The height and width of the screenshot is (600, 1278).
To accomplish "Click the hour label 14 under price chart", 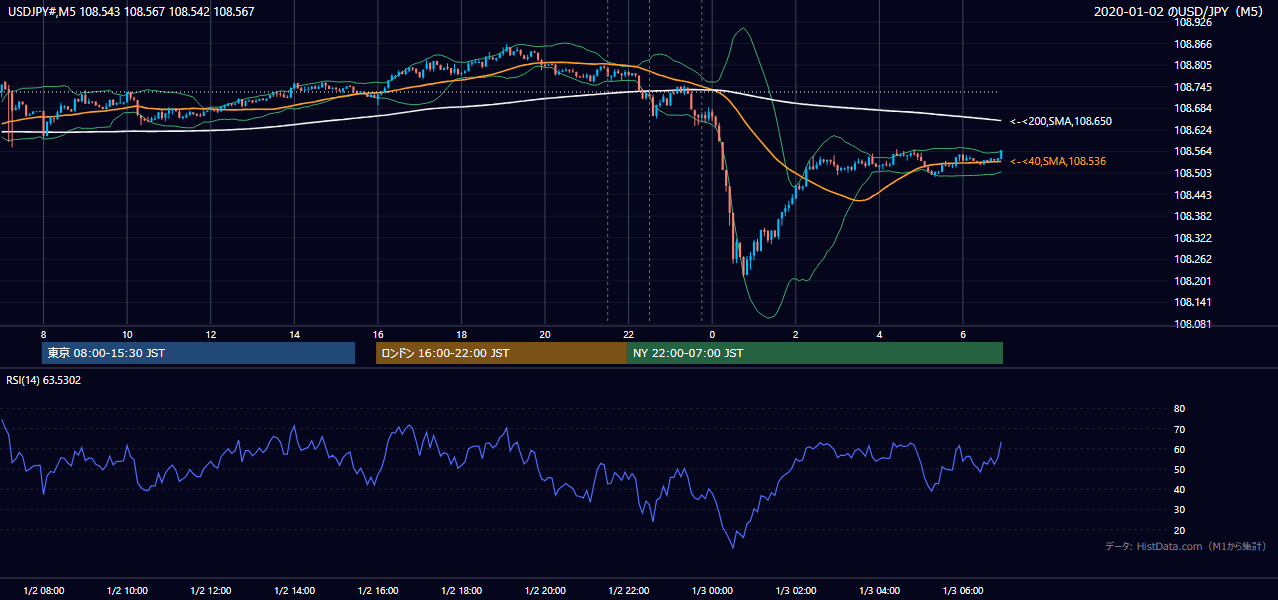I will [x=294, y=334].
